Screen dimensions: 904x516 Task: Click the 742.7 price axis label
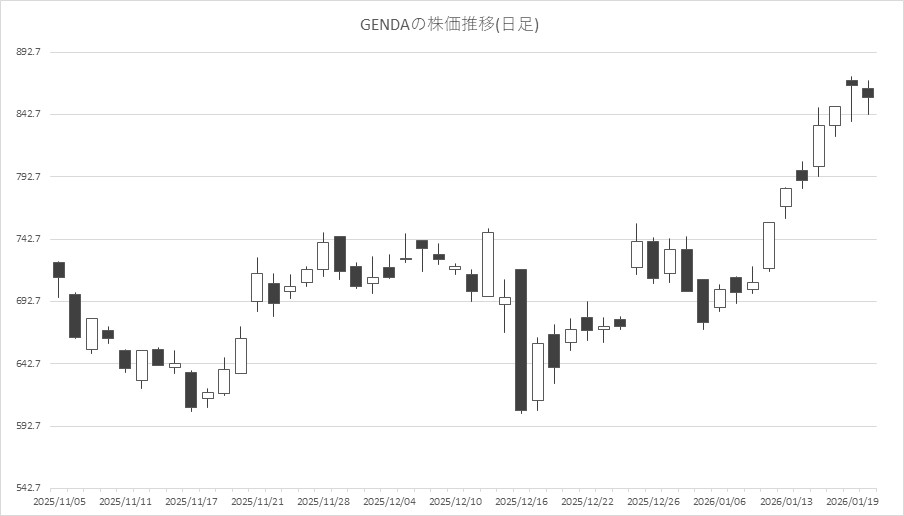click(x=27, y=239)
